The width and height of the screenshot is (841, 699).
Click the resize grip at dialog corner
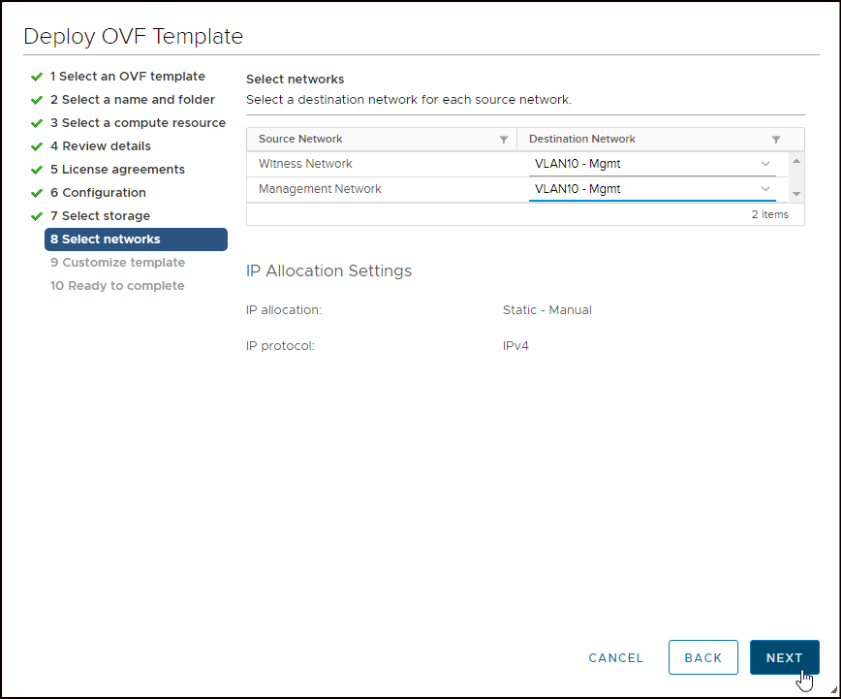(x=834, y=692)
